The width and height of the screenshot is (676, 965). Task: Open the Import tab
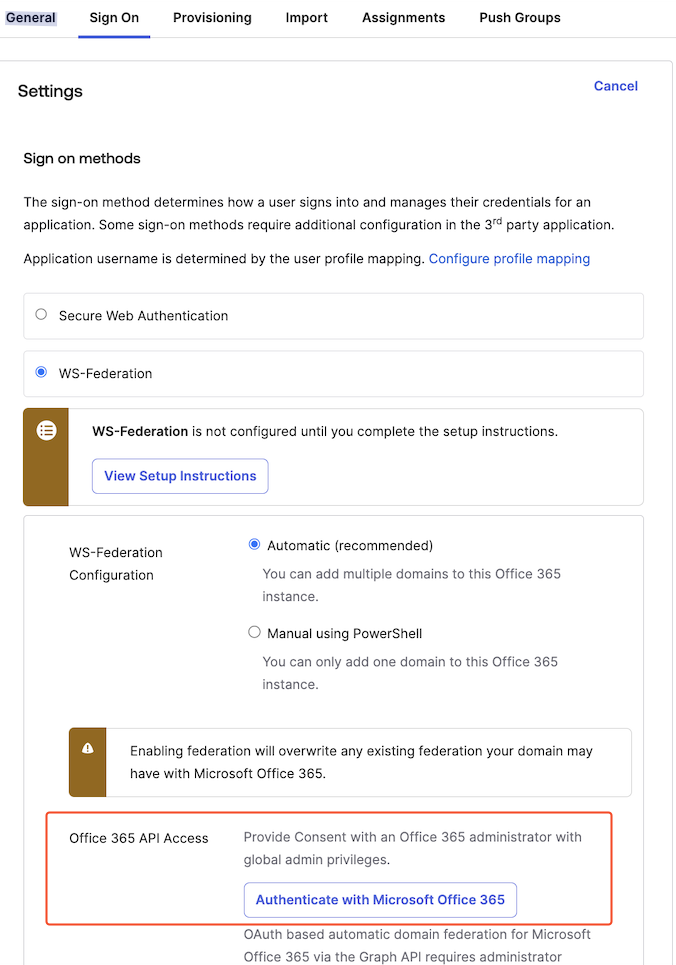click(306, 17)
